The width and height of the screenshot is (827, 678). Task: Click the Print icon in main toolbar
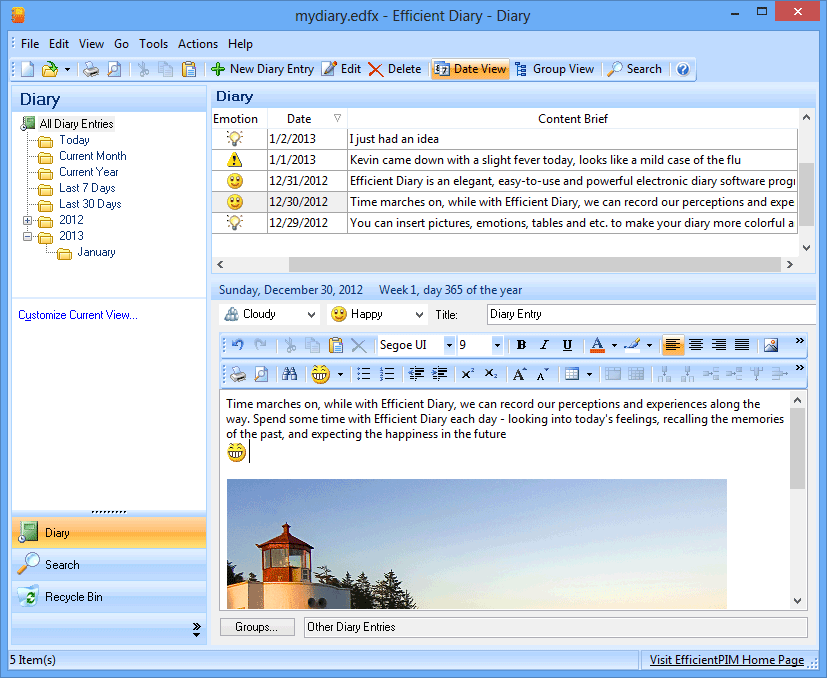(91, 69)
